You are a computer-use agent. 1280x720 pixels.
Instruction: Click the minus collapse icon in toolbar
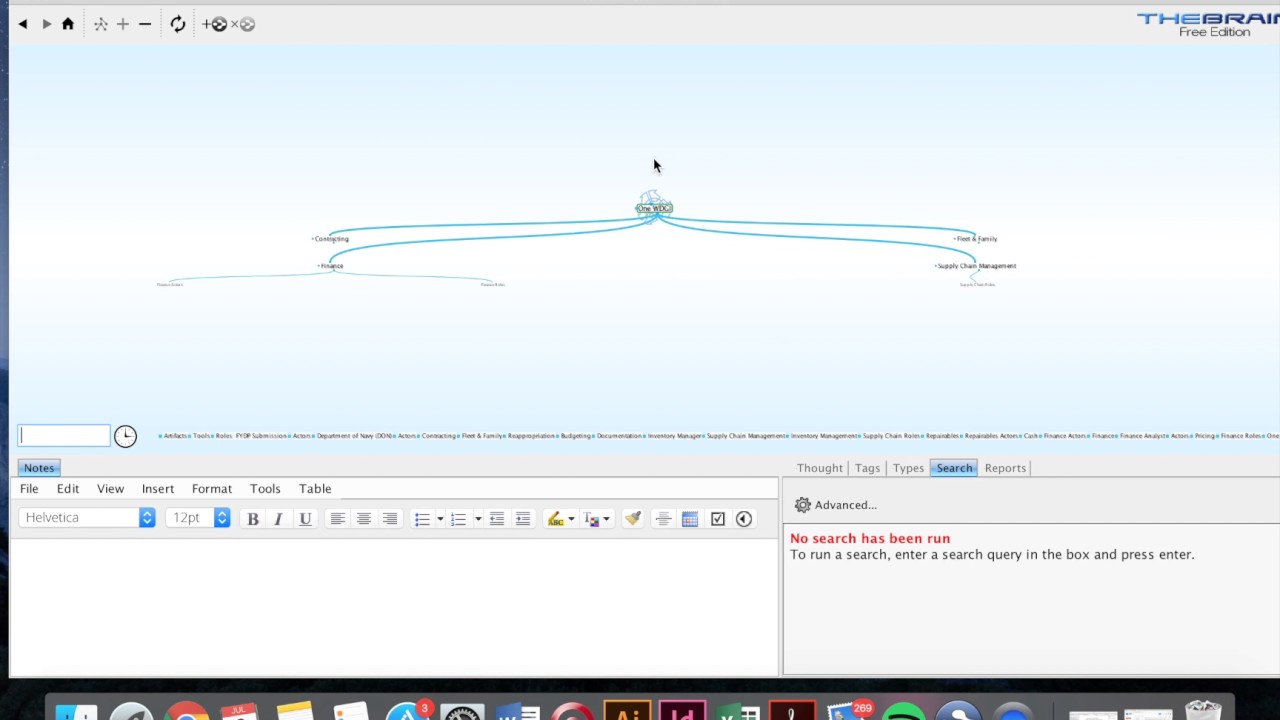click(x=145, y=24)
